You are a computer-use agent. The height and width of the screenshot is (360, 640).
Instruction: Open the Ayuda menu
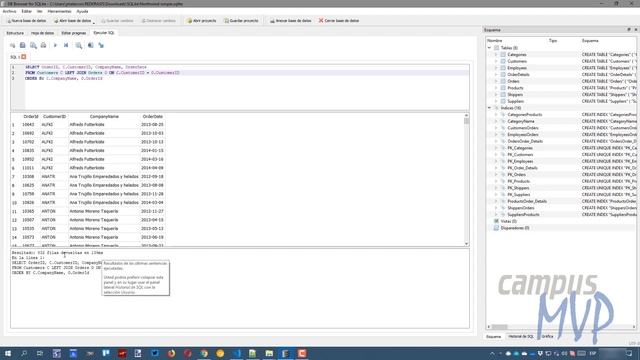82,11
